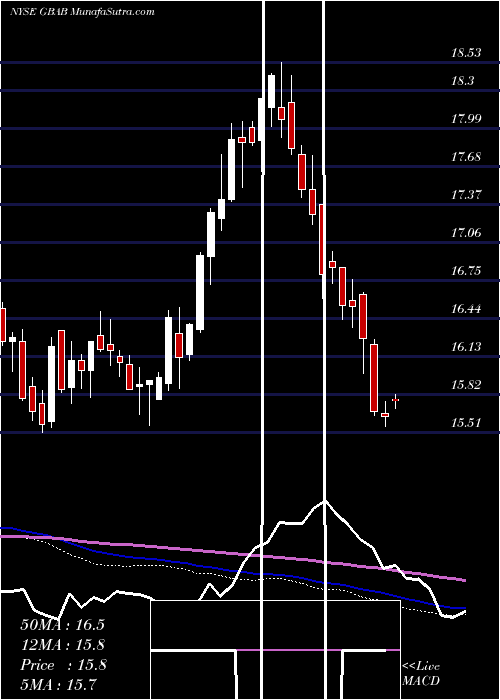This screenshot has height=700, width=500.
Task: Click the <<Live MACD label
Action: (421, 673)
